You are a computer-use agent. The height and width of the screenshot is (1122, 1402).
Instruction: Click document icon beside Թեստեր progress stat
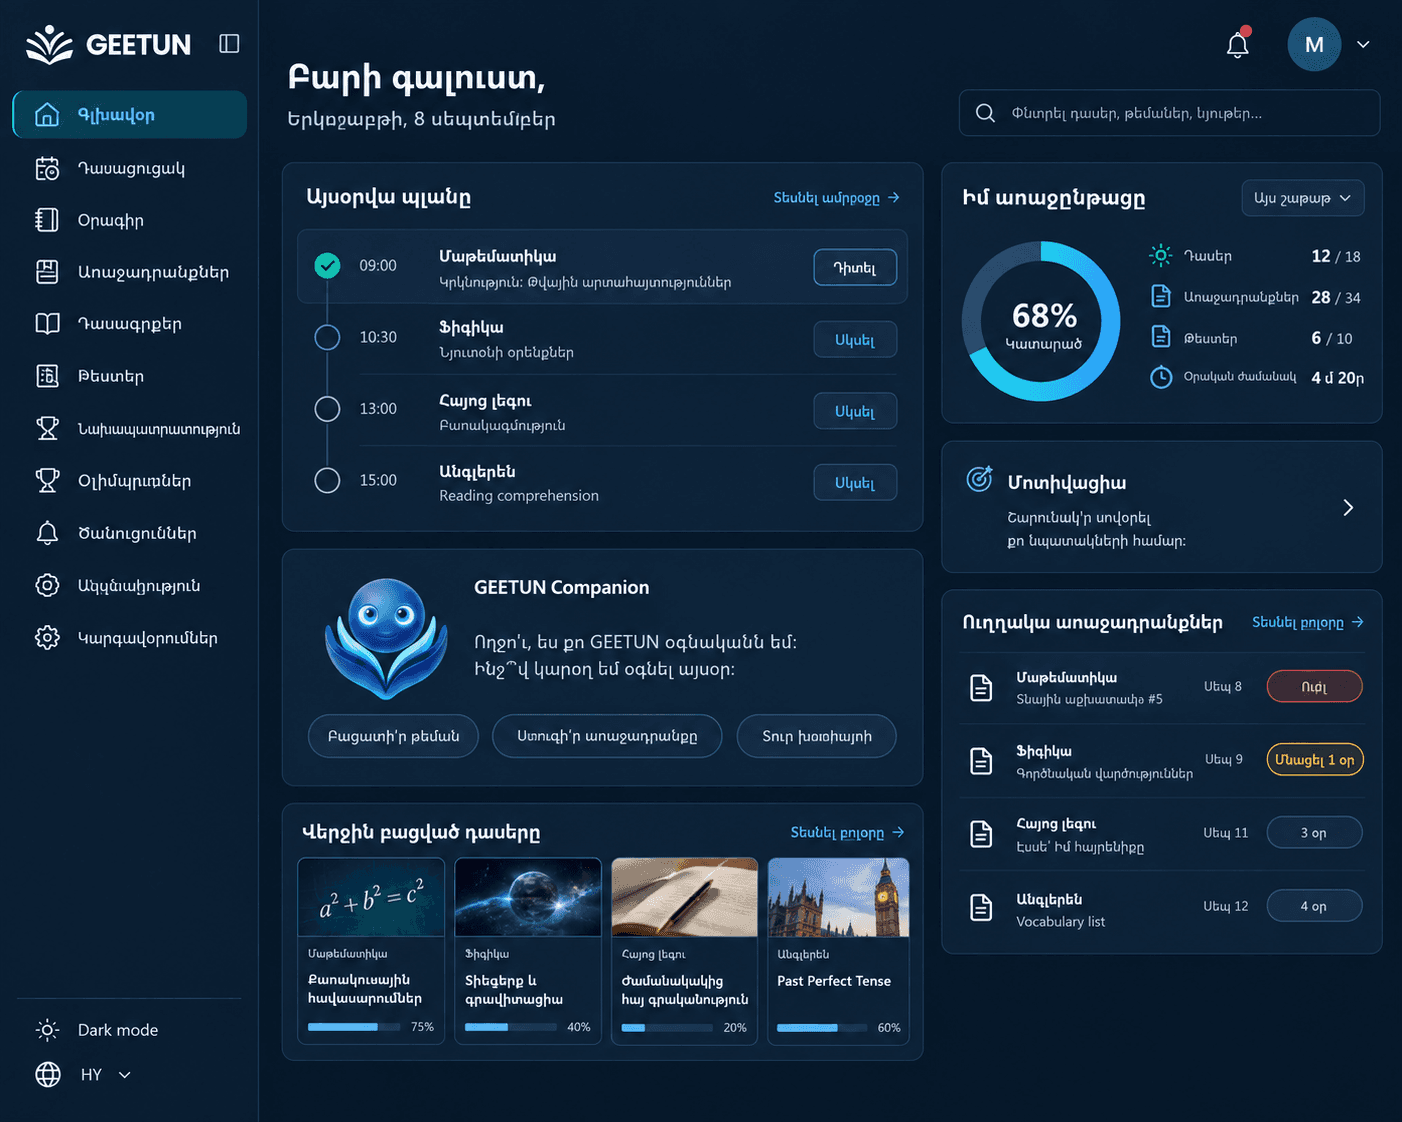coord(1160,337)
